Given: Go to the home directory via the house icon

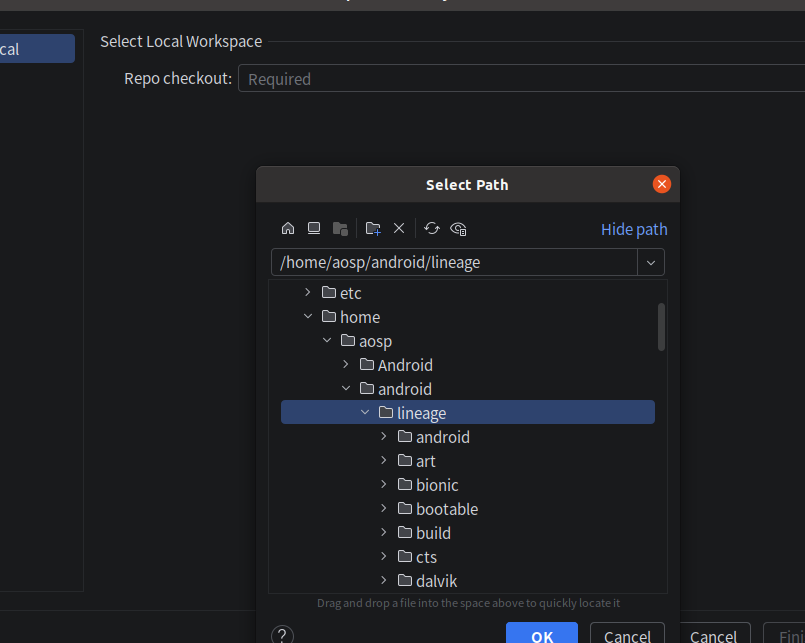Looking at the screenshot, I should (288, 228).
